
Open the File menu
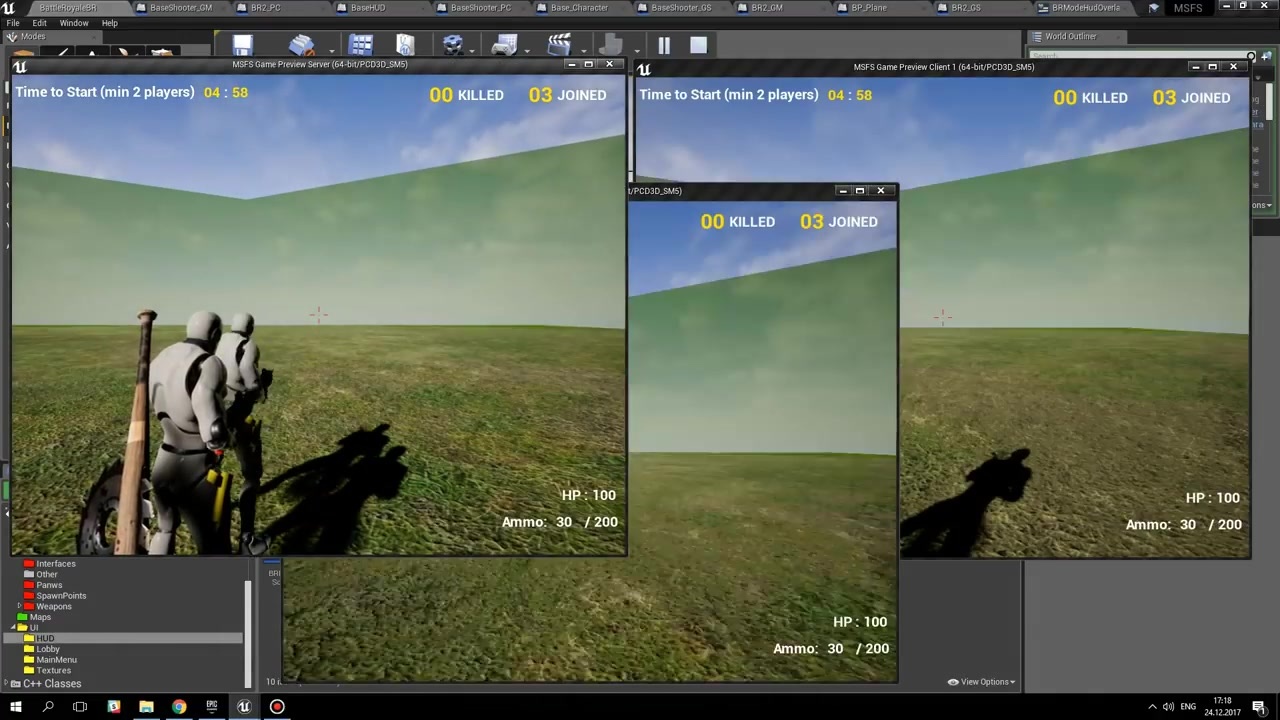coord(13,23)
